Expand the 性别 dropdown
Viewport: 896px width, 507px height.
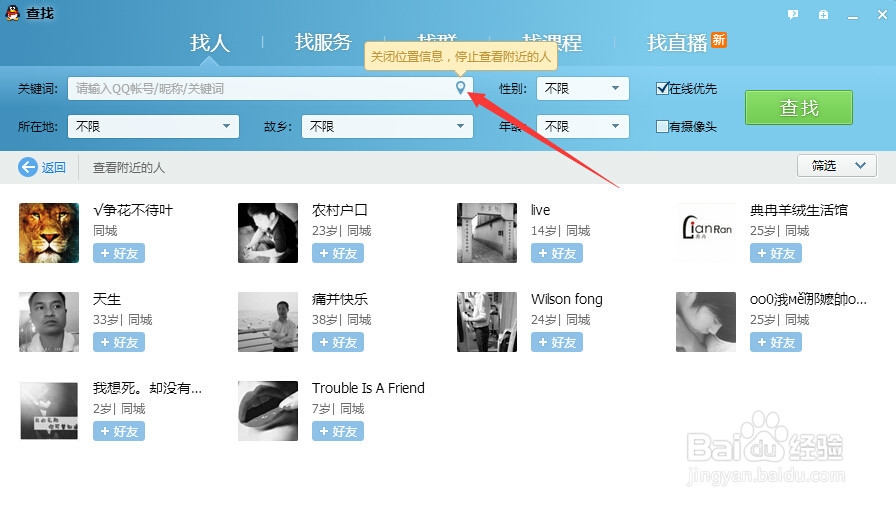click(583, 89)
